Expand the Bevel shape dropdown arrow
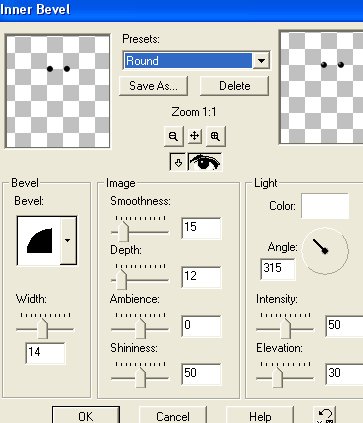Viewport: 363px width, 423px height. click(68, 241)
